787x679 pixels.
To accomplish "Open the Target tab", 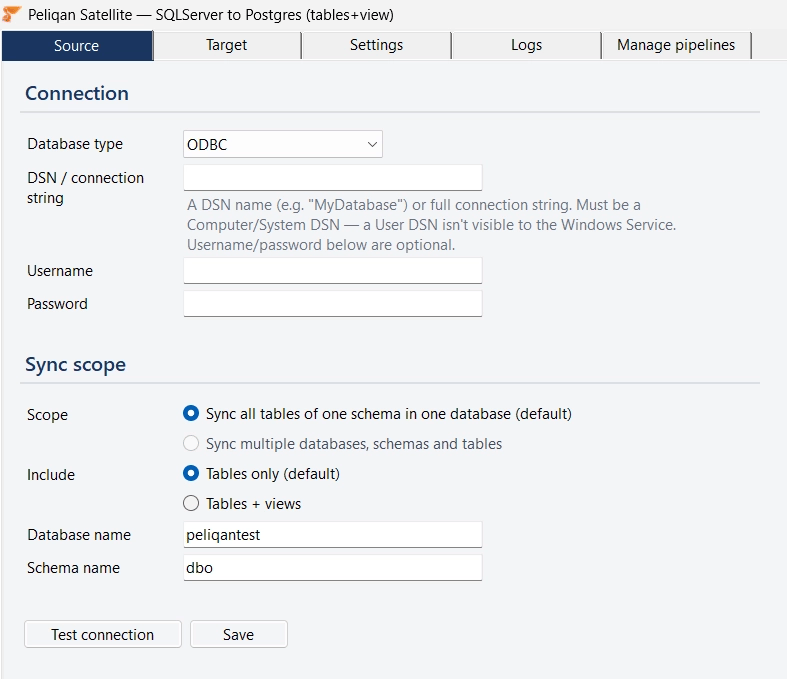I will click(227, 45).
